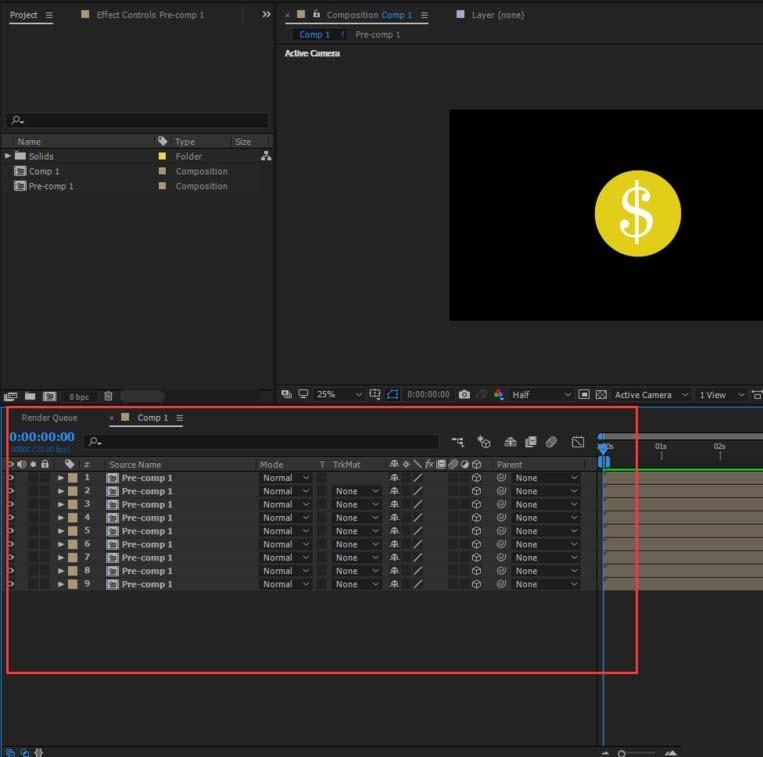Create a new folder in Project panel

pos(30,397)
